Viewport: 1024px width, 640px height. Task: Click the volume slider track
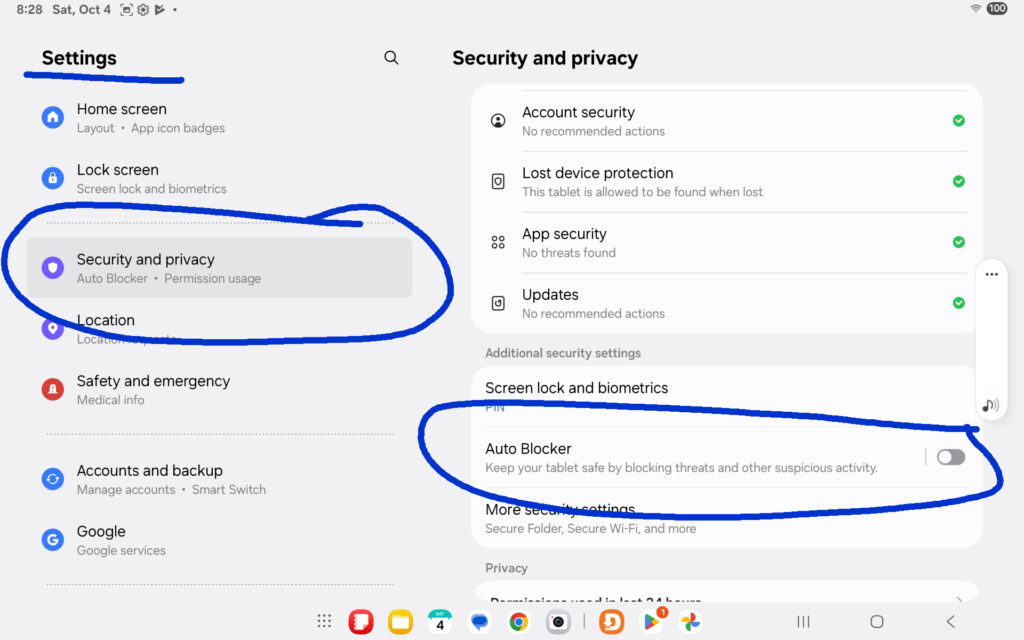[x=991, y=340]
